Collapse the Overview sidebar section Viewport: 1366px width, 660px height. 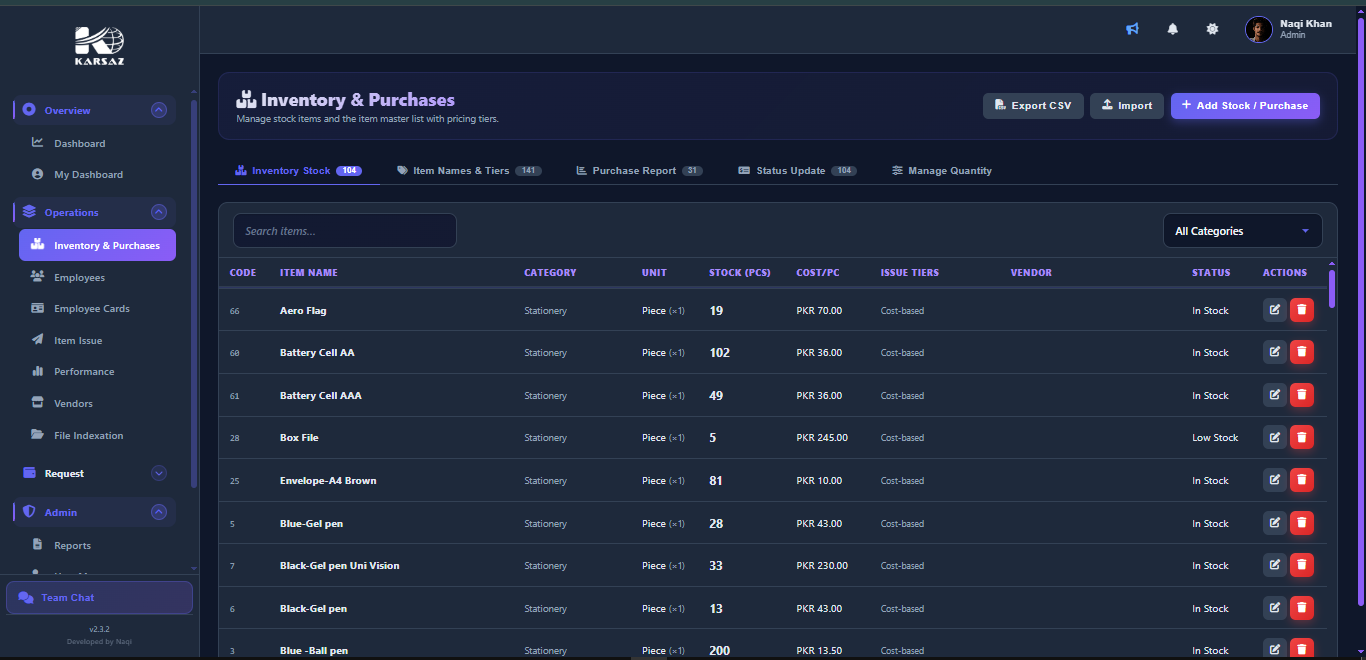[158, 110]
